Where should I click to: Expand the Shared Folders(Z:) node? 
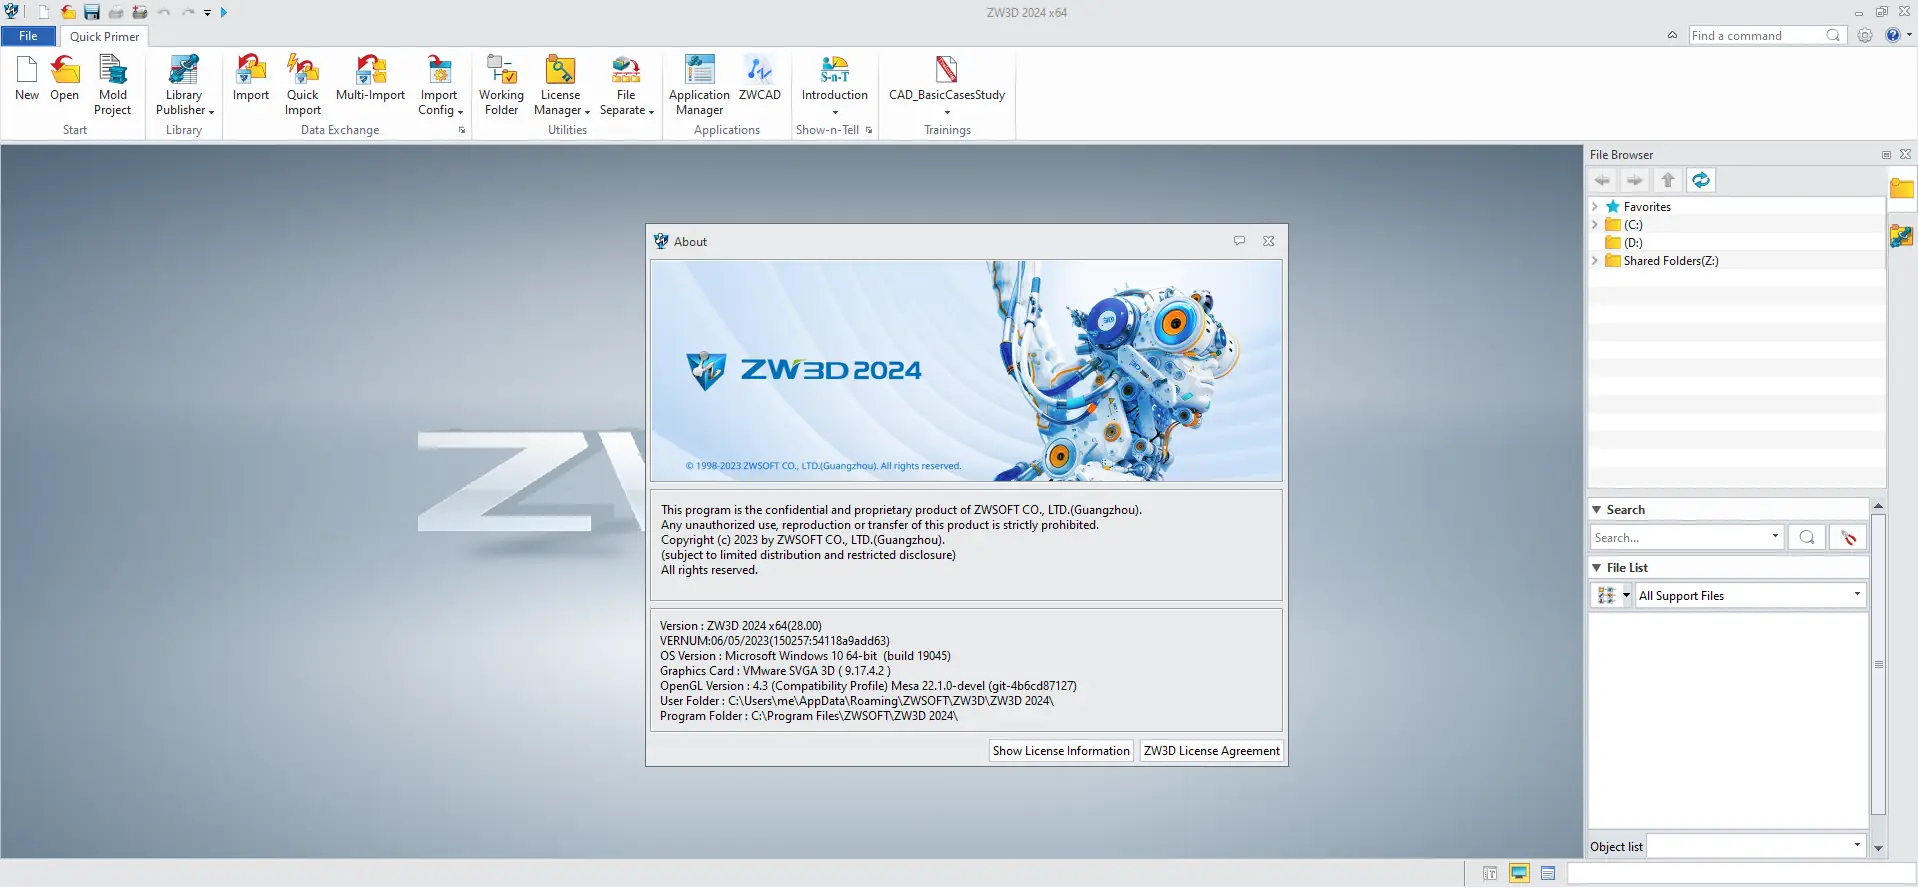pyautogui.click(x=1595, y=261)
